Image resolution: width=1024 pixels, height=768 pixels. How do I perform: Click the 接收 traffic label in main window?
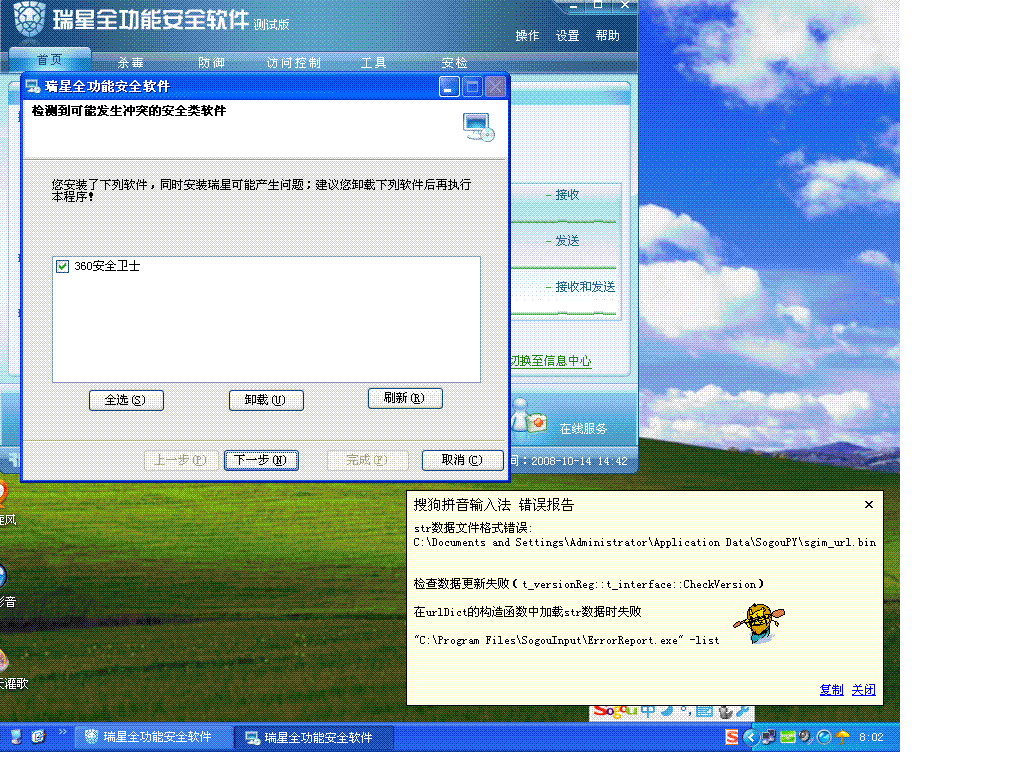coord(567,195)
